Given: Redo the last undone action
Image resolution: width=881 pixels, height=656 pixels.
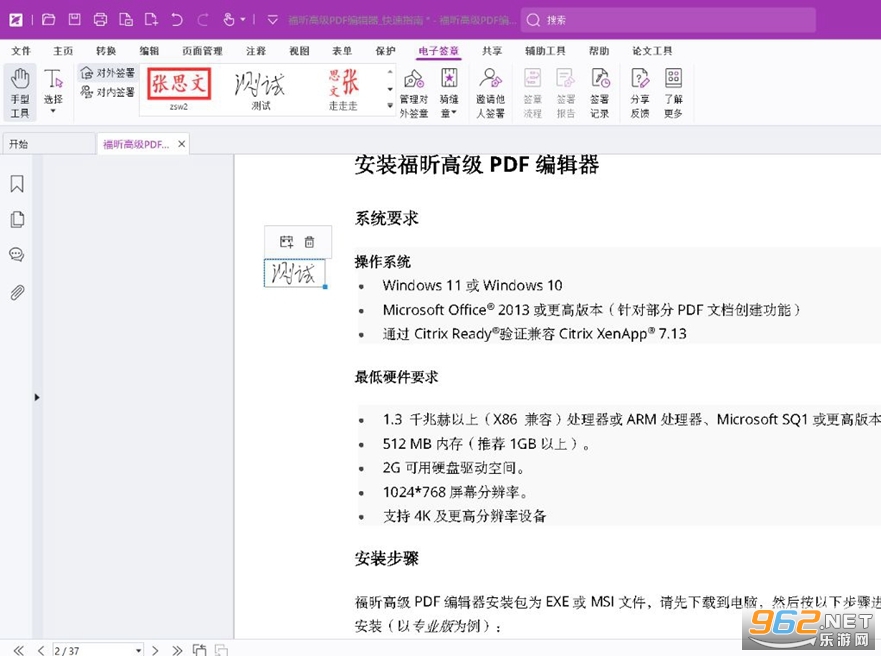Looking at the screenshot, I should (202, 20).
